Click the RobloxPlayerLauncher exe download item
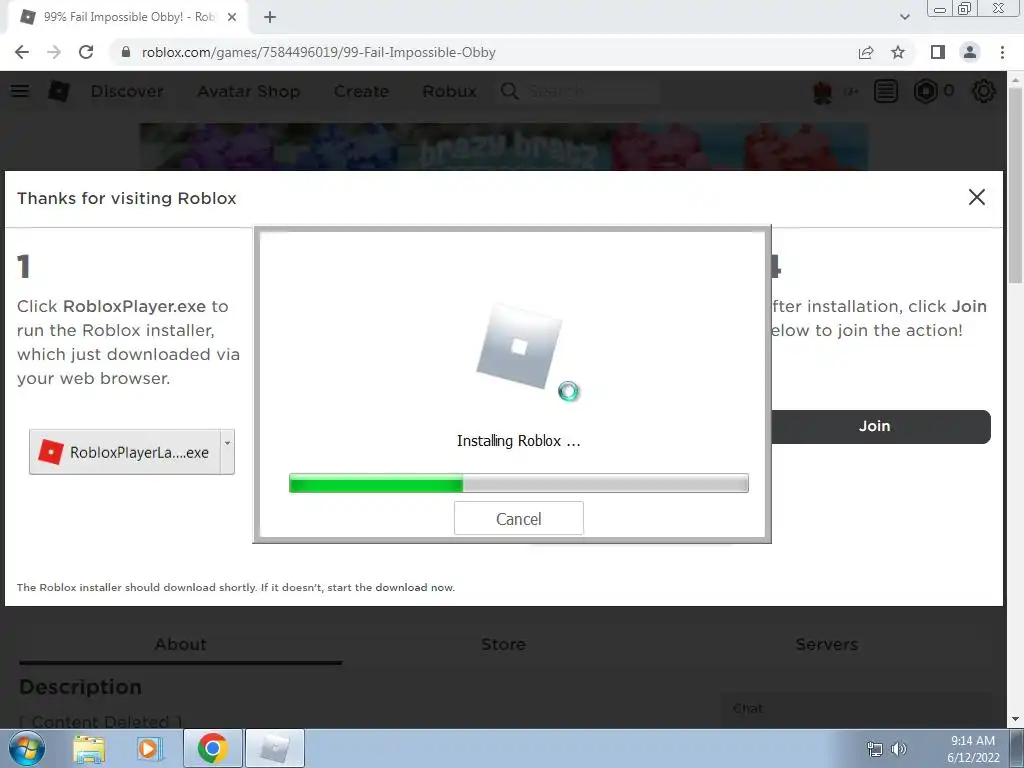 (125, 452)
